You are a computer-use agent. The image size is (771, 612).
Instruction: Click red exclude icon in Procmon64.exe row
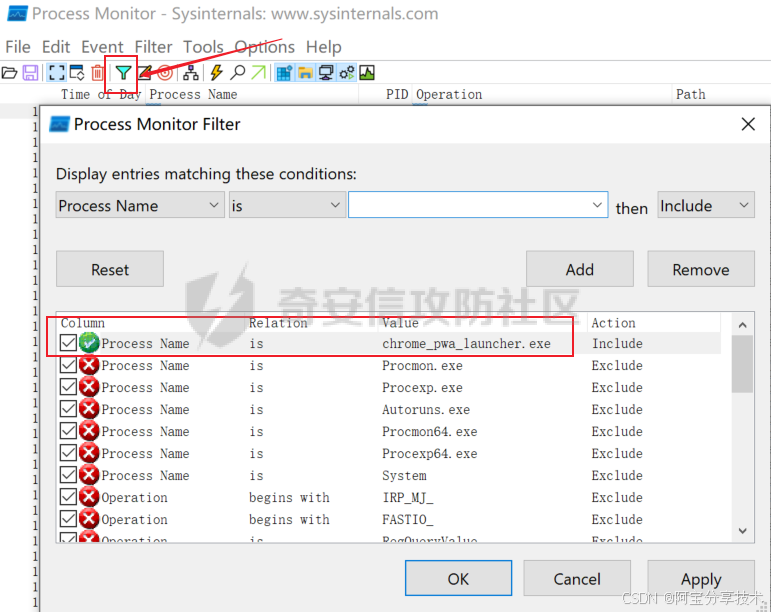(x=89, y=431)
